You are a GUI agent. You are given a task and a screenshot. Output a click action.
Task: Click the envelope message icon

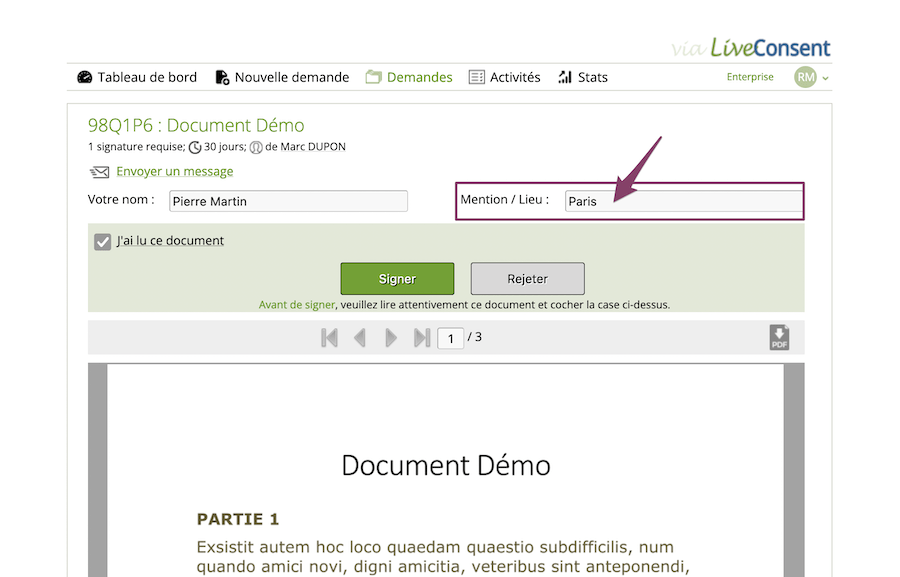coord(99,172)
